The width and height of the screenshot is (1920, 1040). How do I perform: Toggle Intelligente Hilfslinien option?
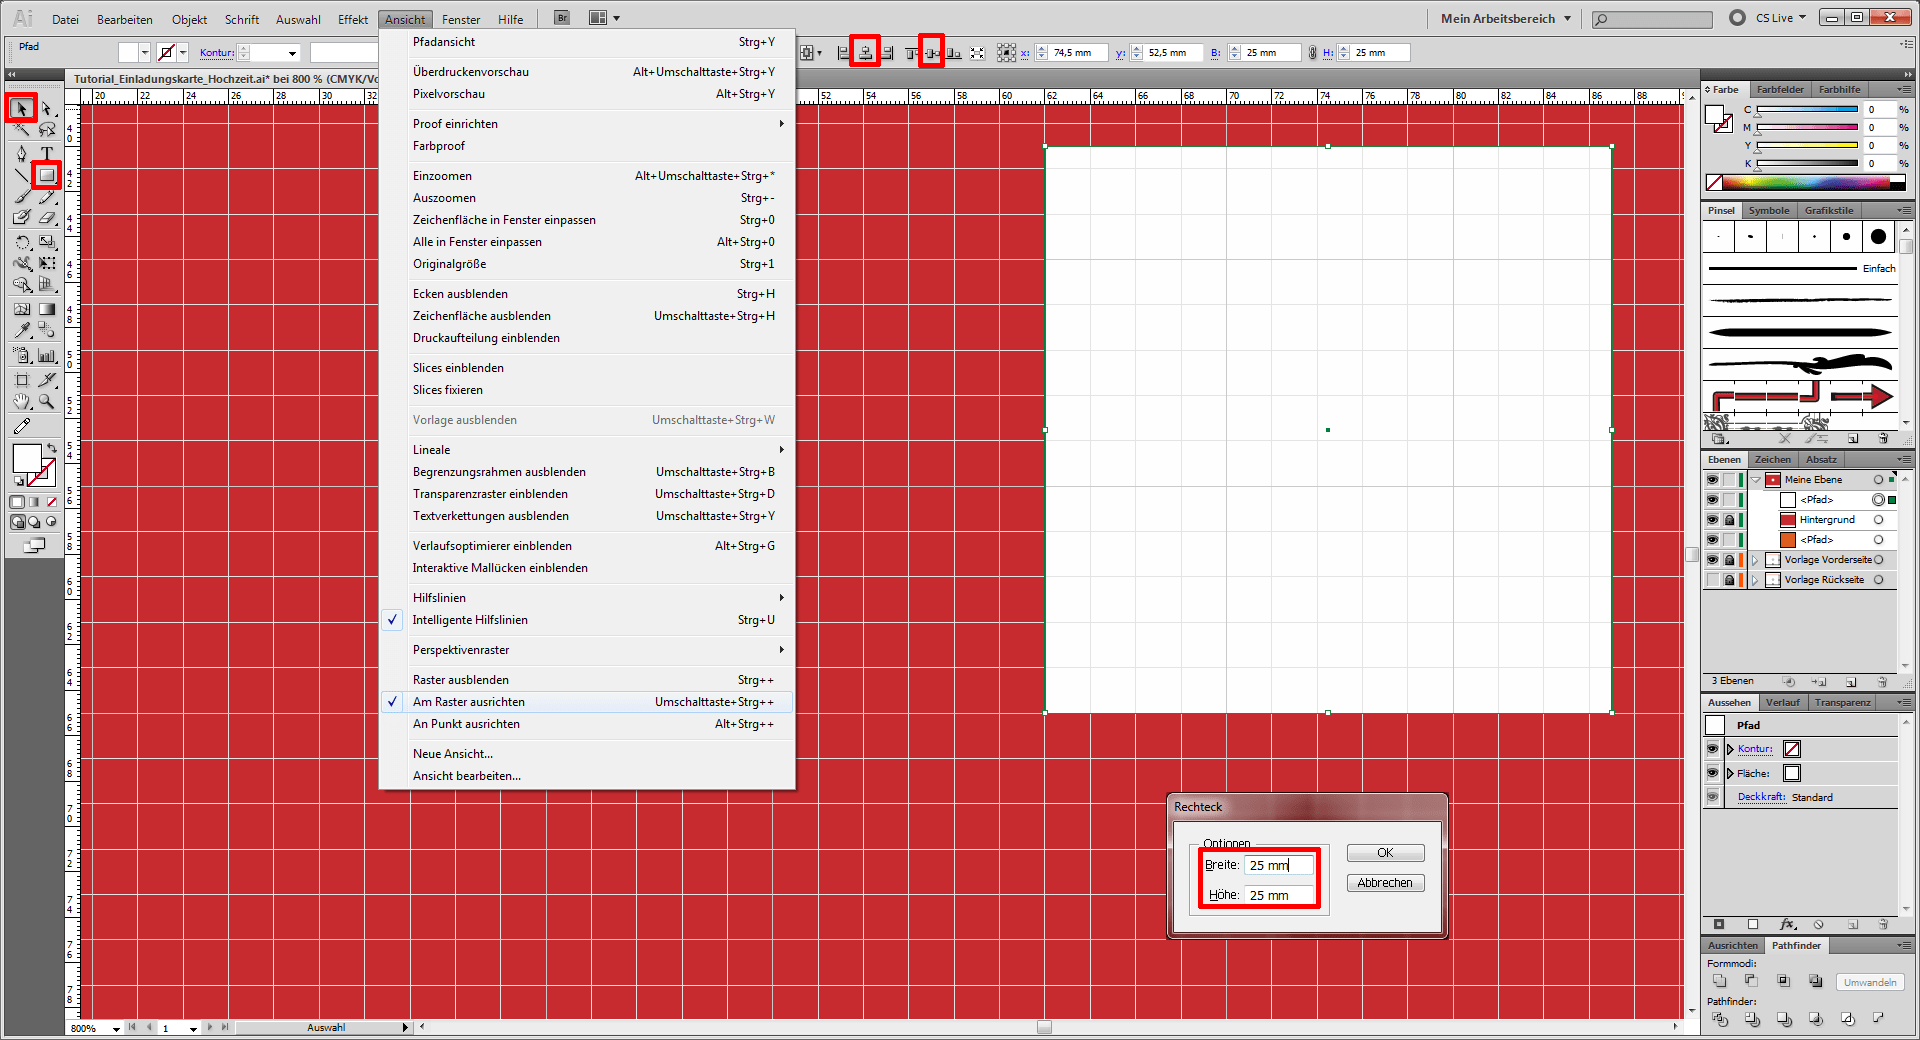click(470, 620)
